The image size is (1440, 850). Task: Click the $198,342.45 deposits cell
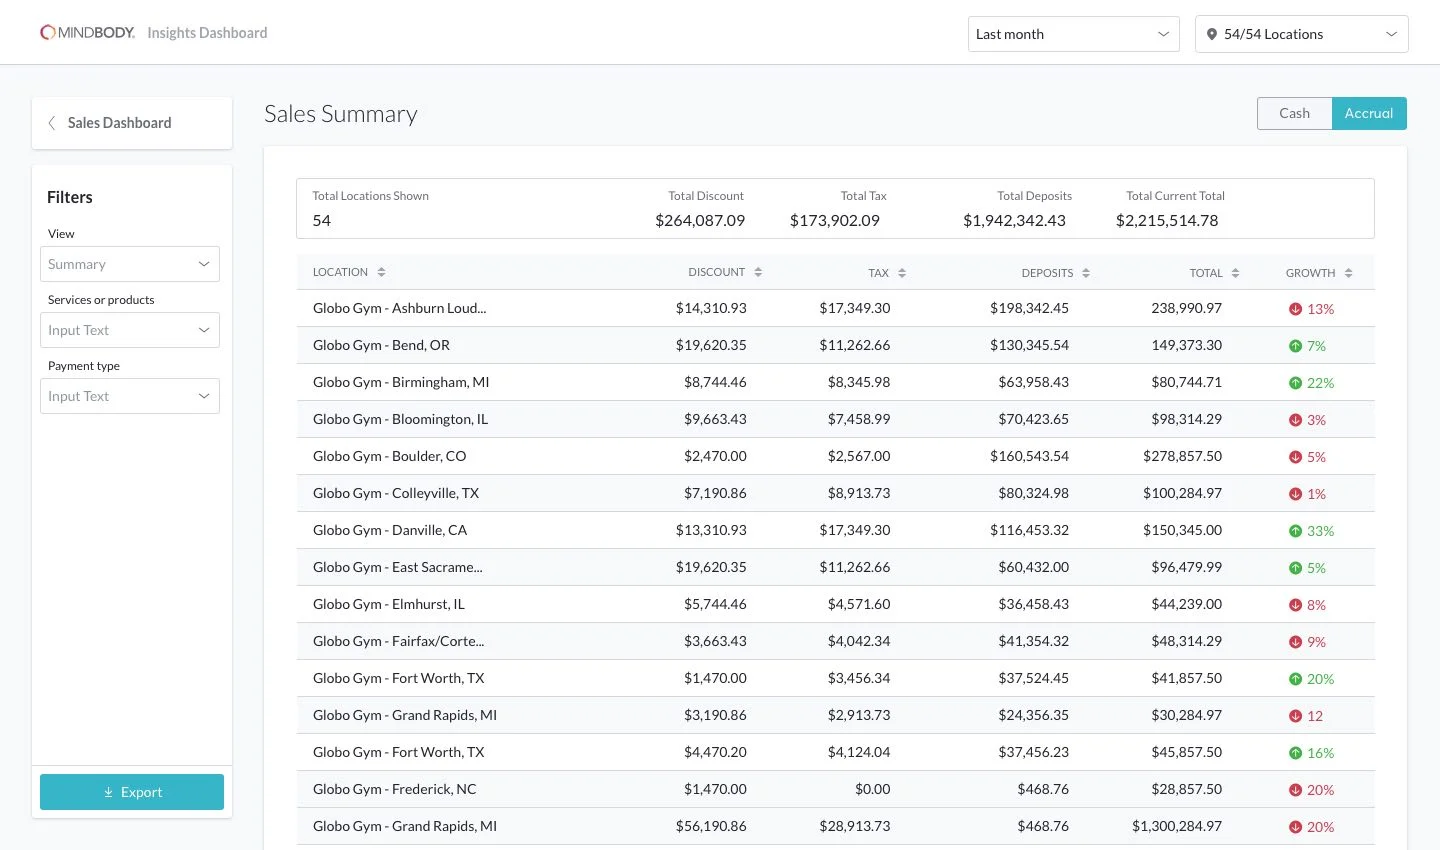coord(1029,308)
